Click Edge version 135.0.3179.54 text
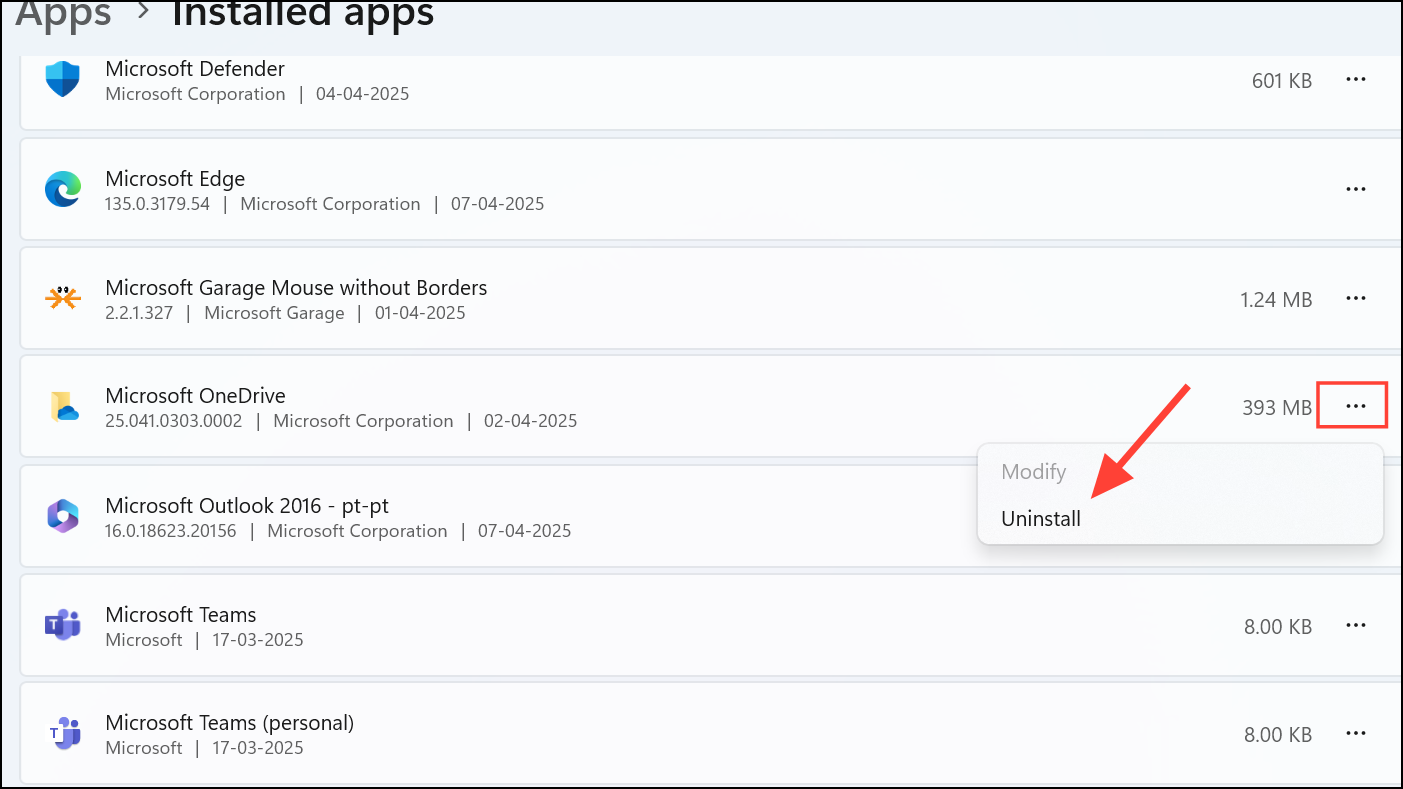 (x=158, y=204)
